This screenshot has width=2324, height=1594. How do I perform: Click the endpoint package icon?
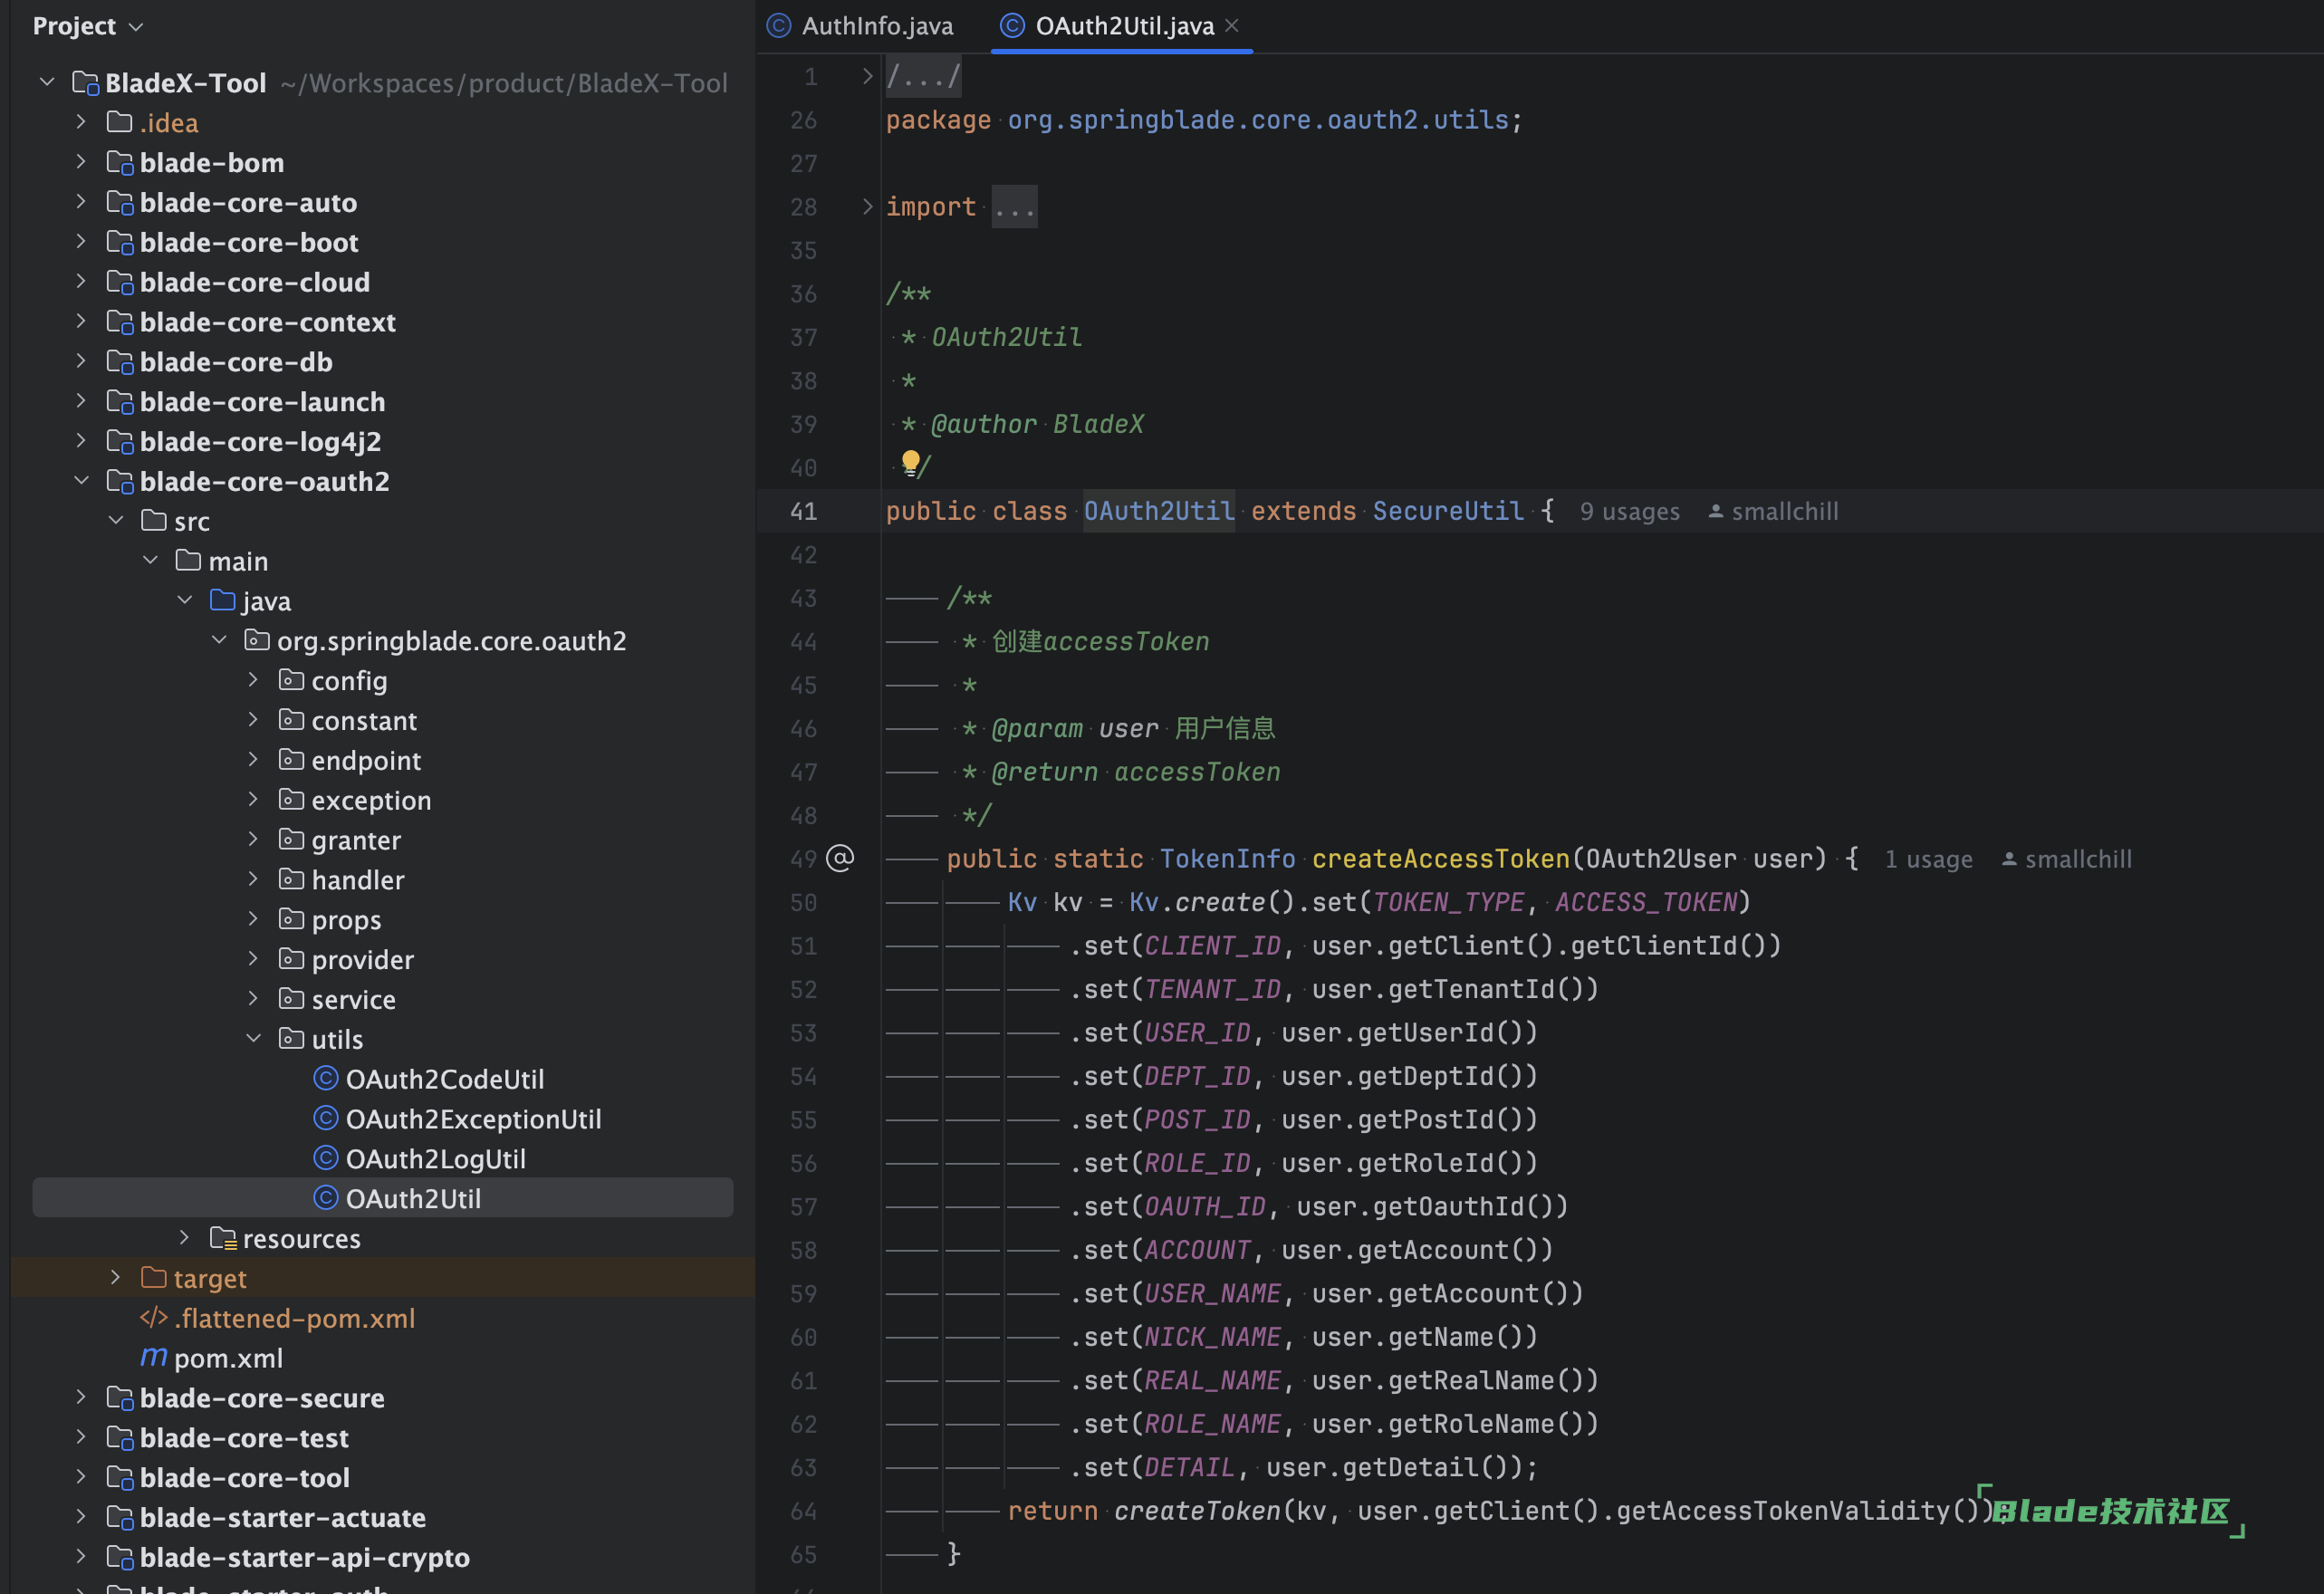coord(291,760)
